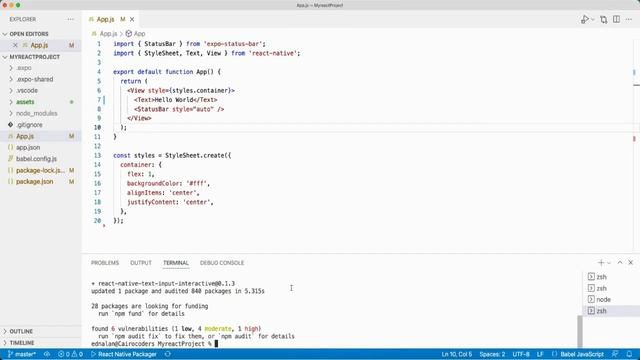The image size is (640, 360).
Task: Select the Terminal panel tab
Action: pos(176,263)
